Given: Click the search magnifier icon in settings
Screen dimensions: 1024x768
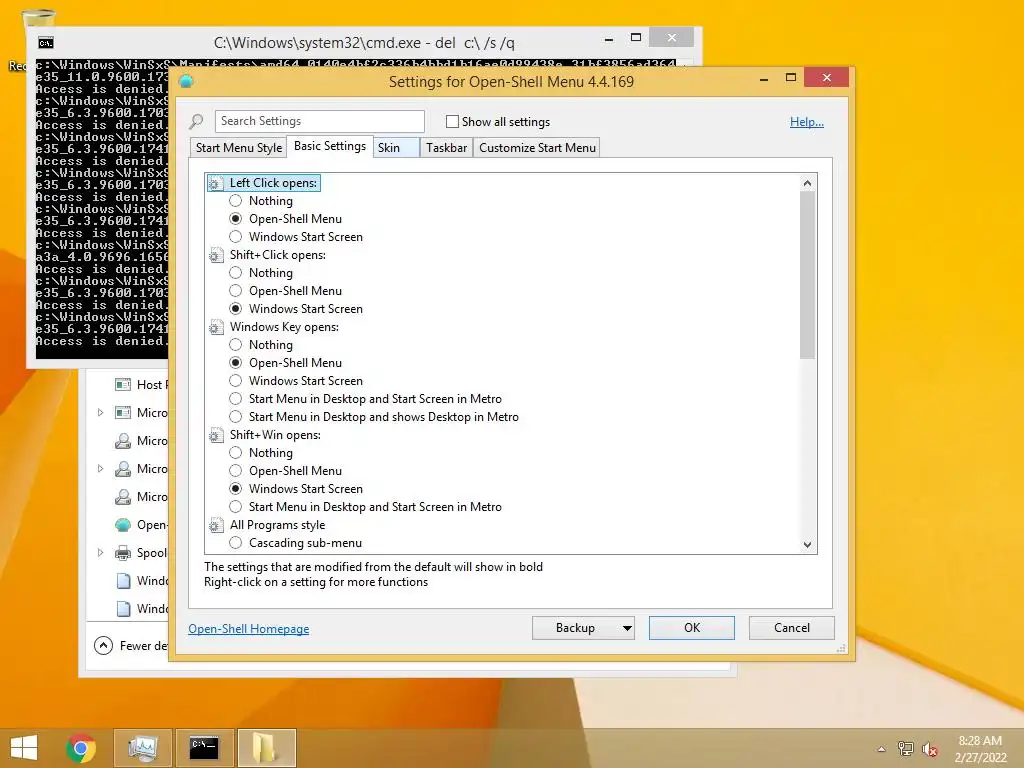Looking at the screenshot, I should coord(196,121).
